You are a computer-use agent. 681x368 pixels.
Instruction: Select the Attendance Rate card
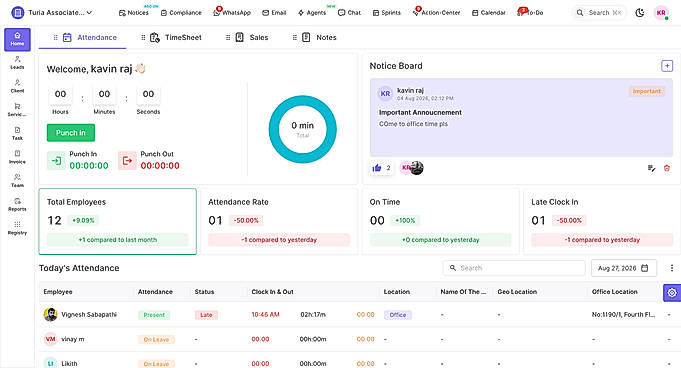coord(279,221)
